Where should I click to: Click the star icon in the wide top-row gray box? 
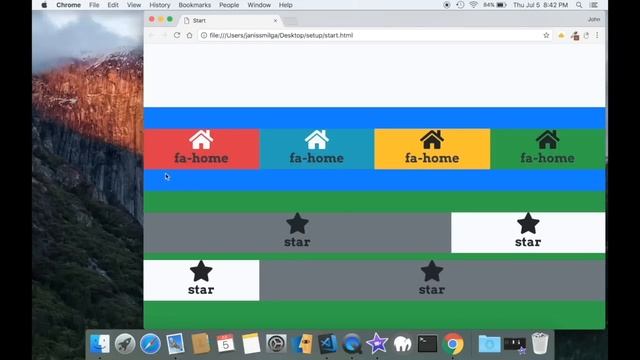297,223
